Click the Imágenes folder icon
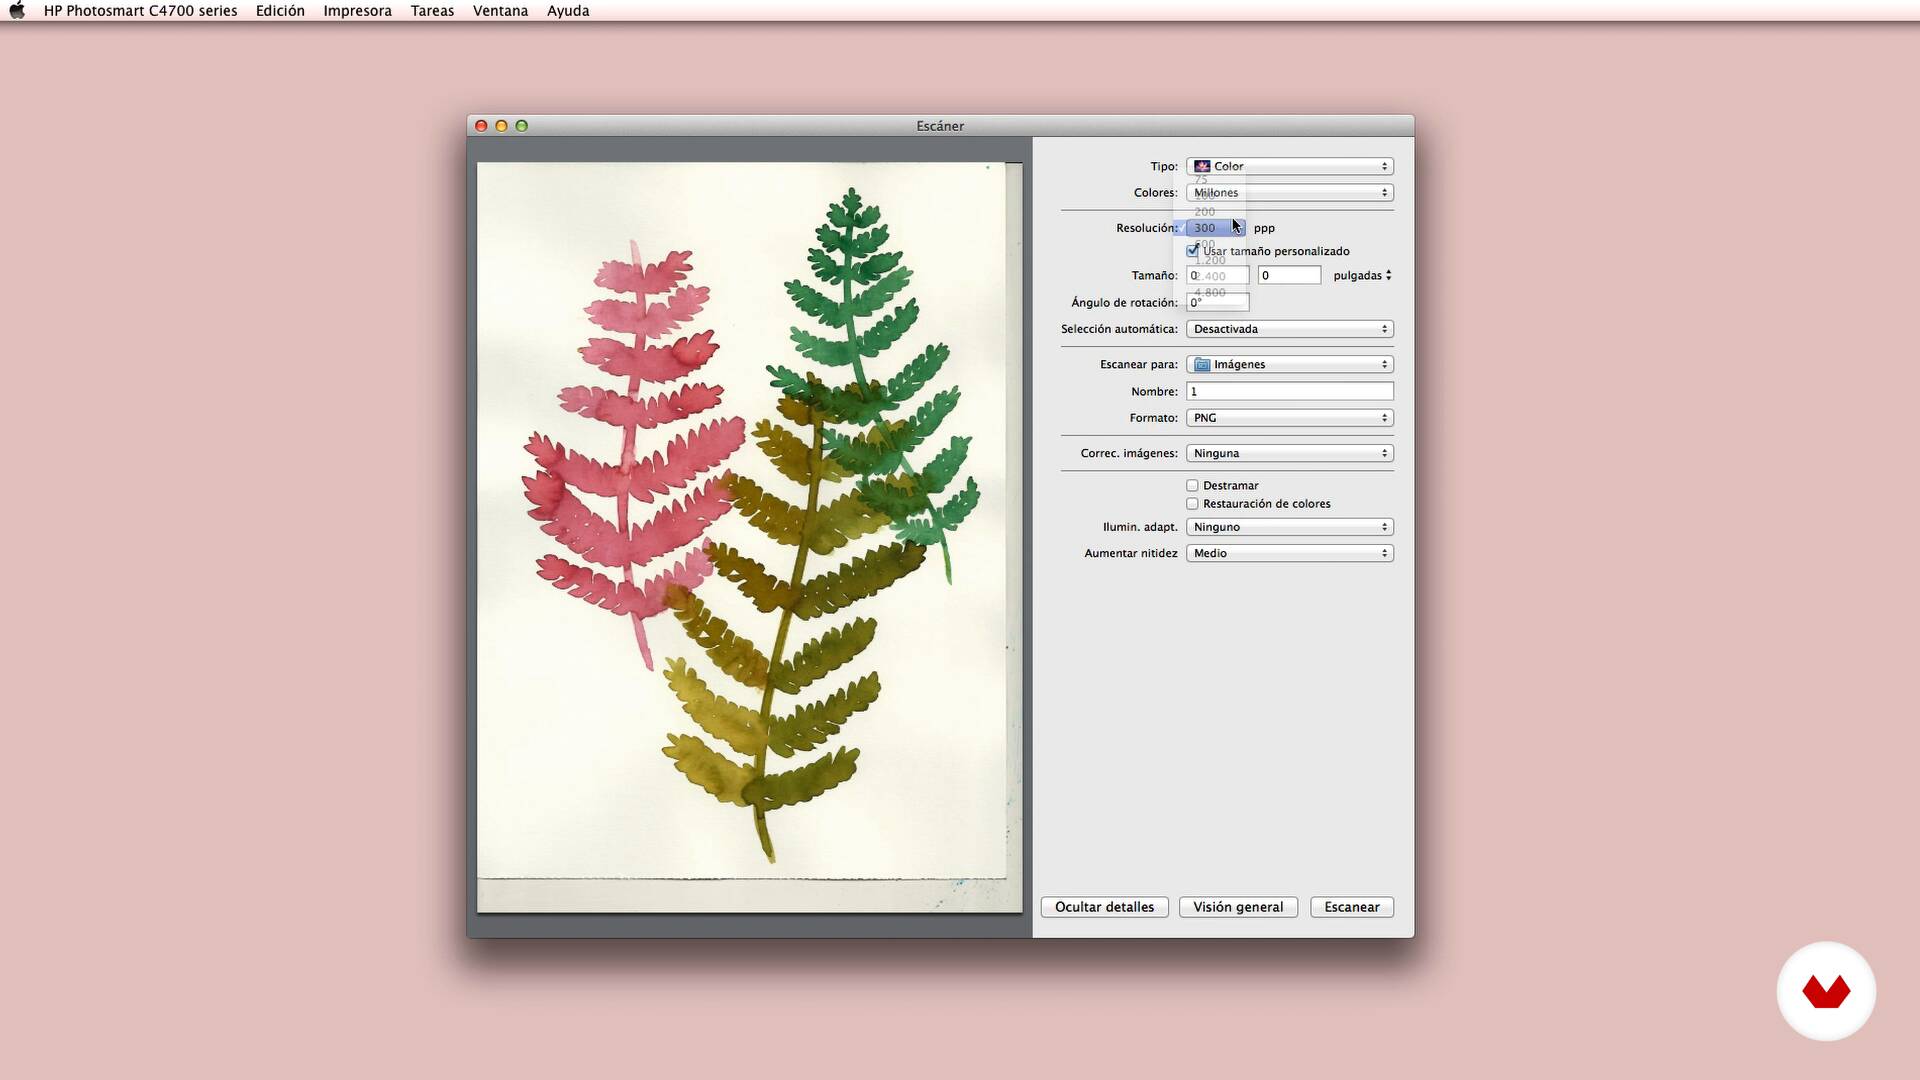 click(x=1202, y=364)
